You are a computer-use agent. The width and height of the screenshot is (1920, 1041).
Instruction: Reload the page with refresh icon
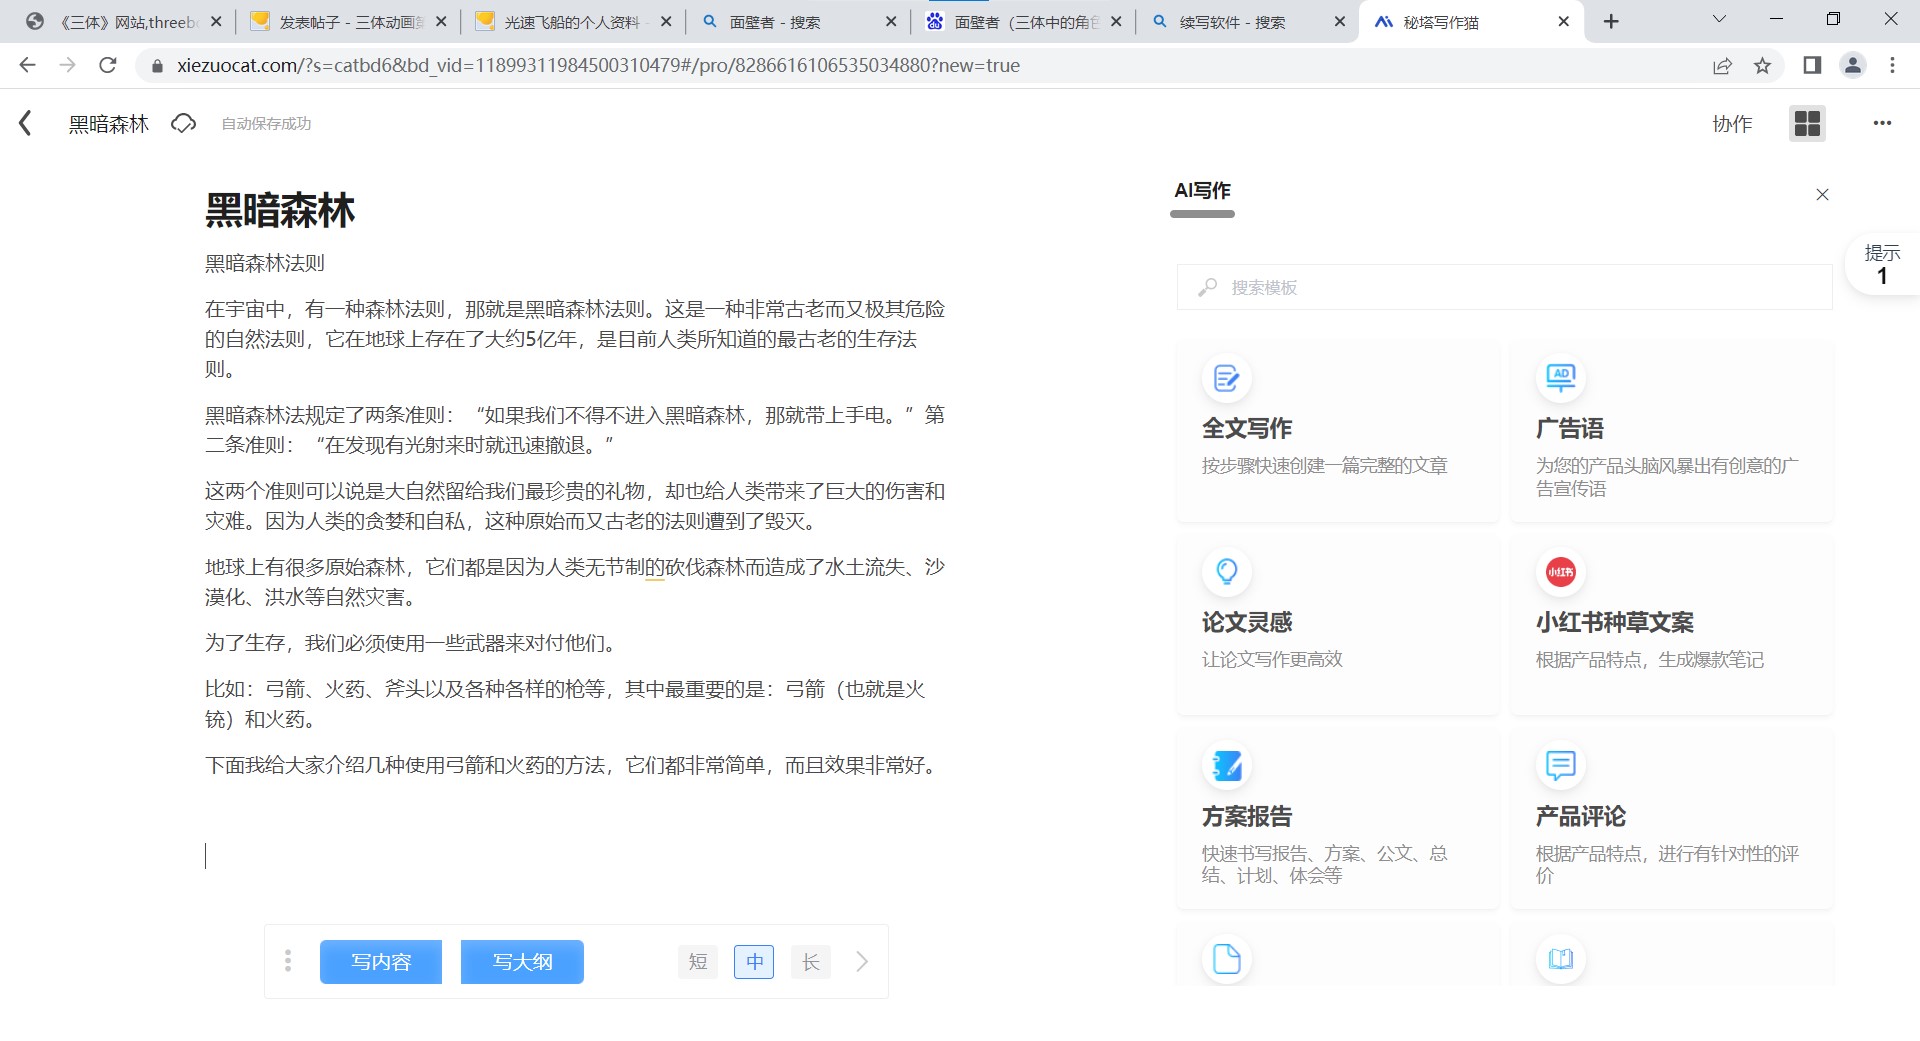108,65
